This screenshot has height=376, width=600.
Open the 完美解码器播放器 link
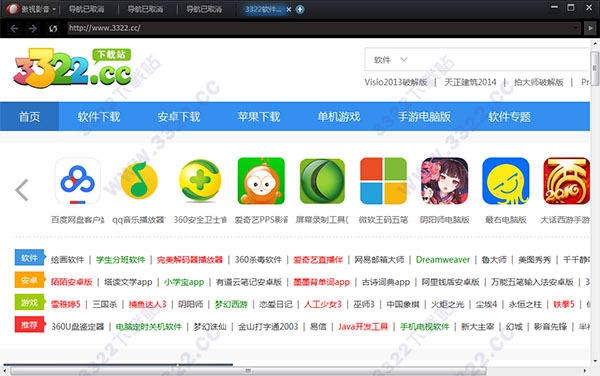click(190, 260)
